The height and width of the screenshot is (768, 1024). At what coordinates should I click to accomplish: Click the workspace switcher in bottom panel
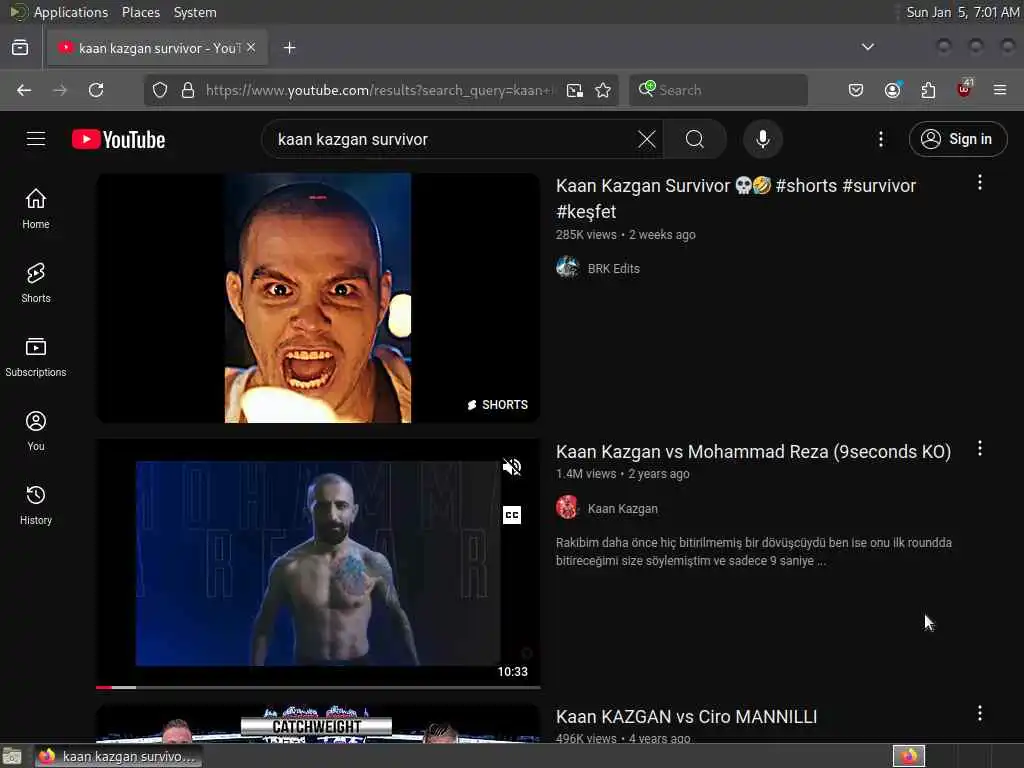pyautogui.click(x=908, y=756)
